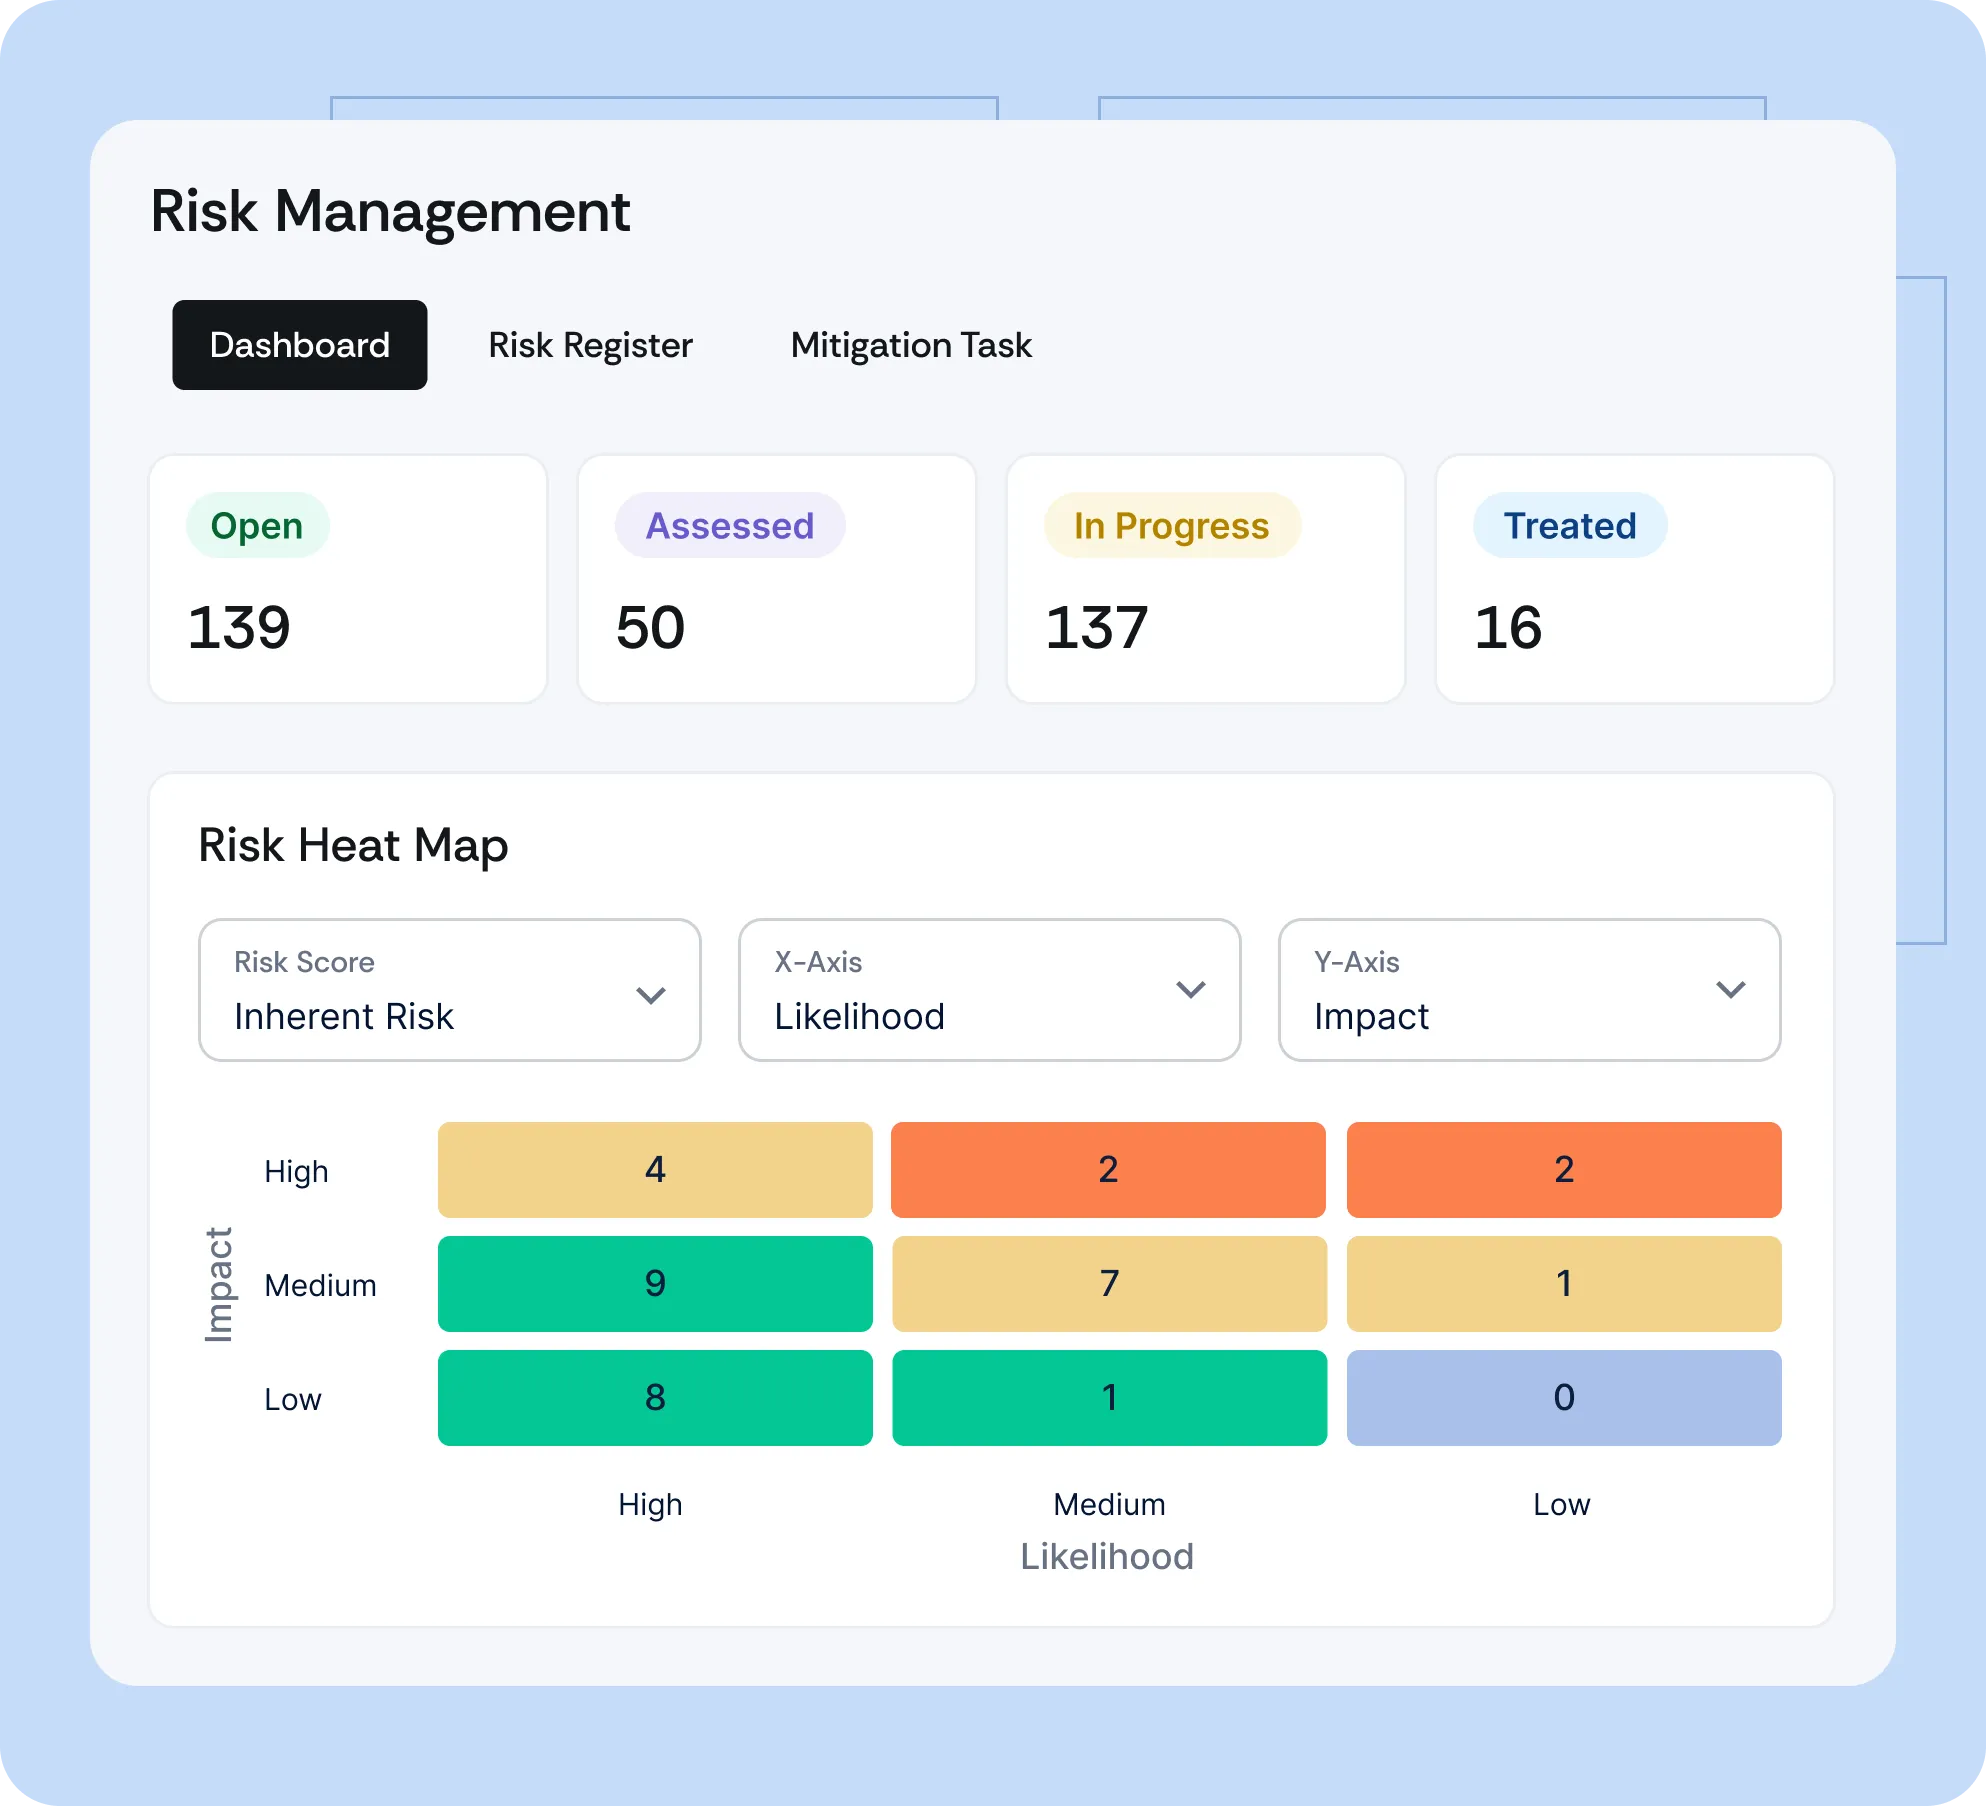
Task: Select the green cell showing 9 risks
Action: click(x=655, y=1283)
